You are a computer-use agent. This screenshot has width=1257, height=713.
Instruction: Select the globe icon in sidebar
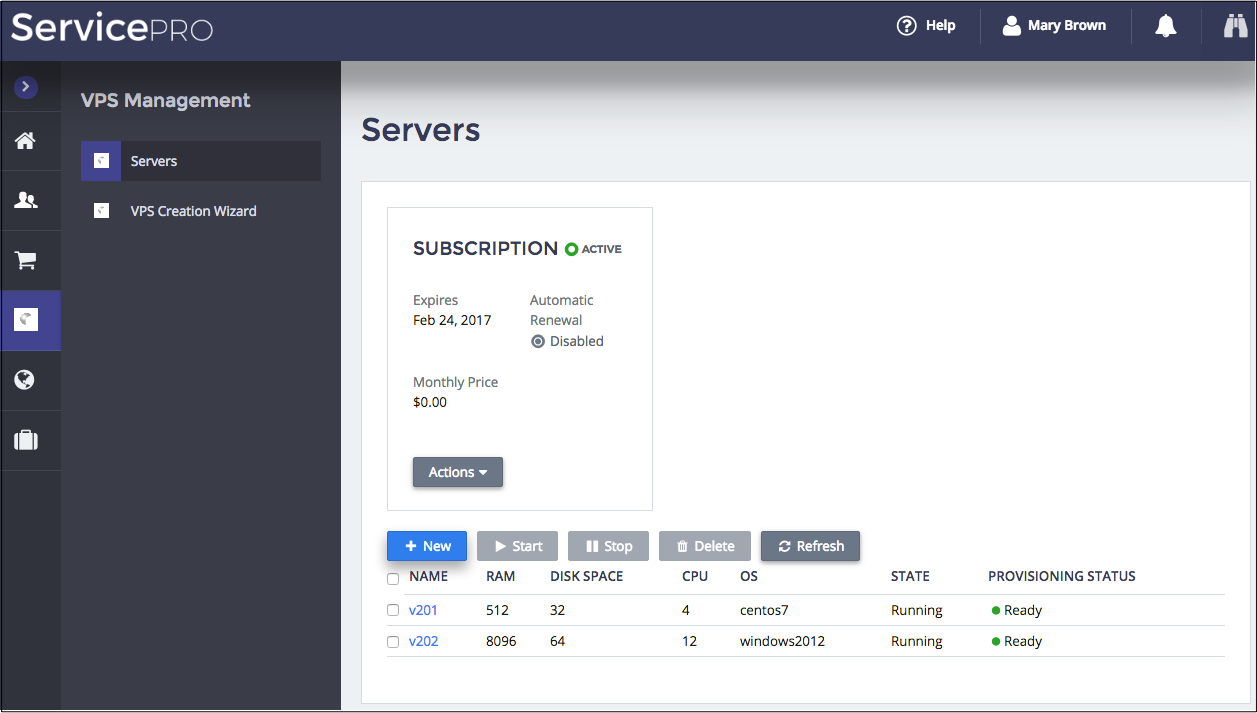pos(25,380)
